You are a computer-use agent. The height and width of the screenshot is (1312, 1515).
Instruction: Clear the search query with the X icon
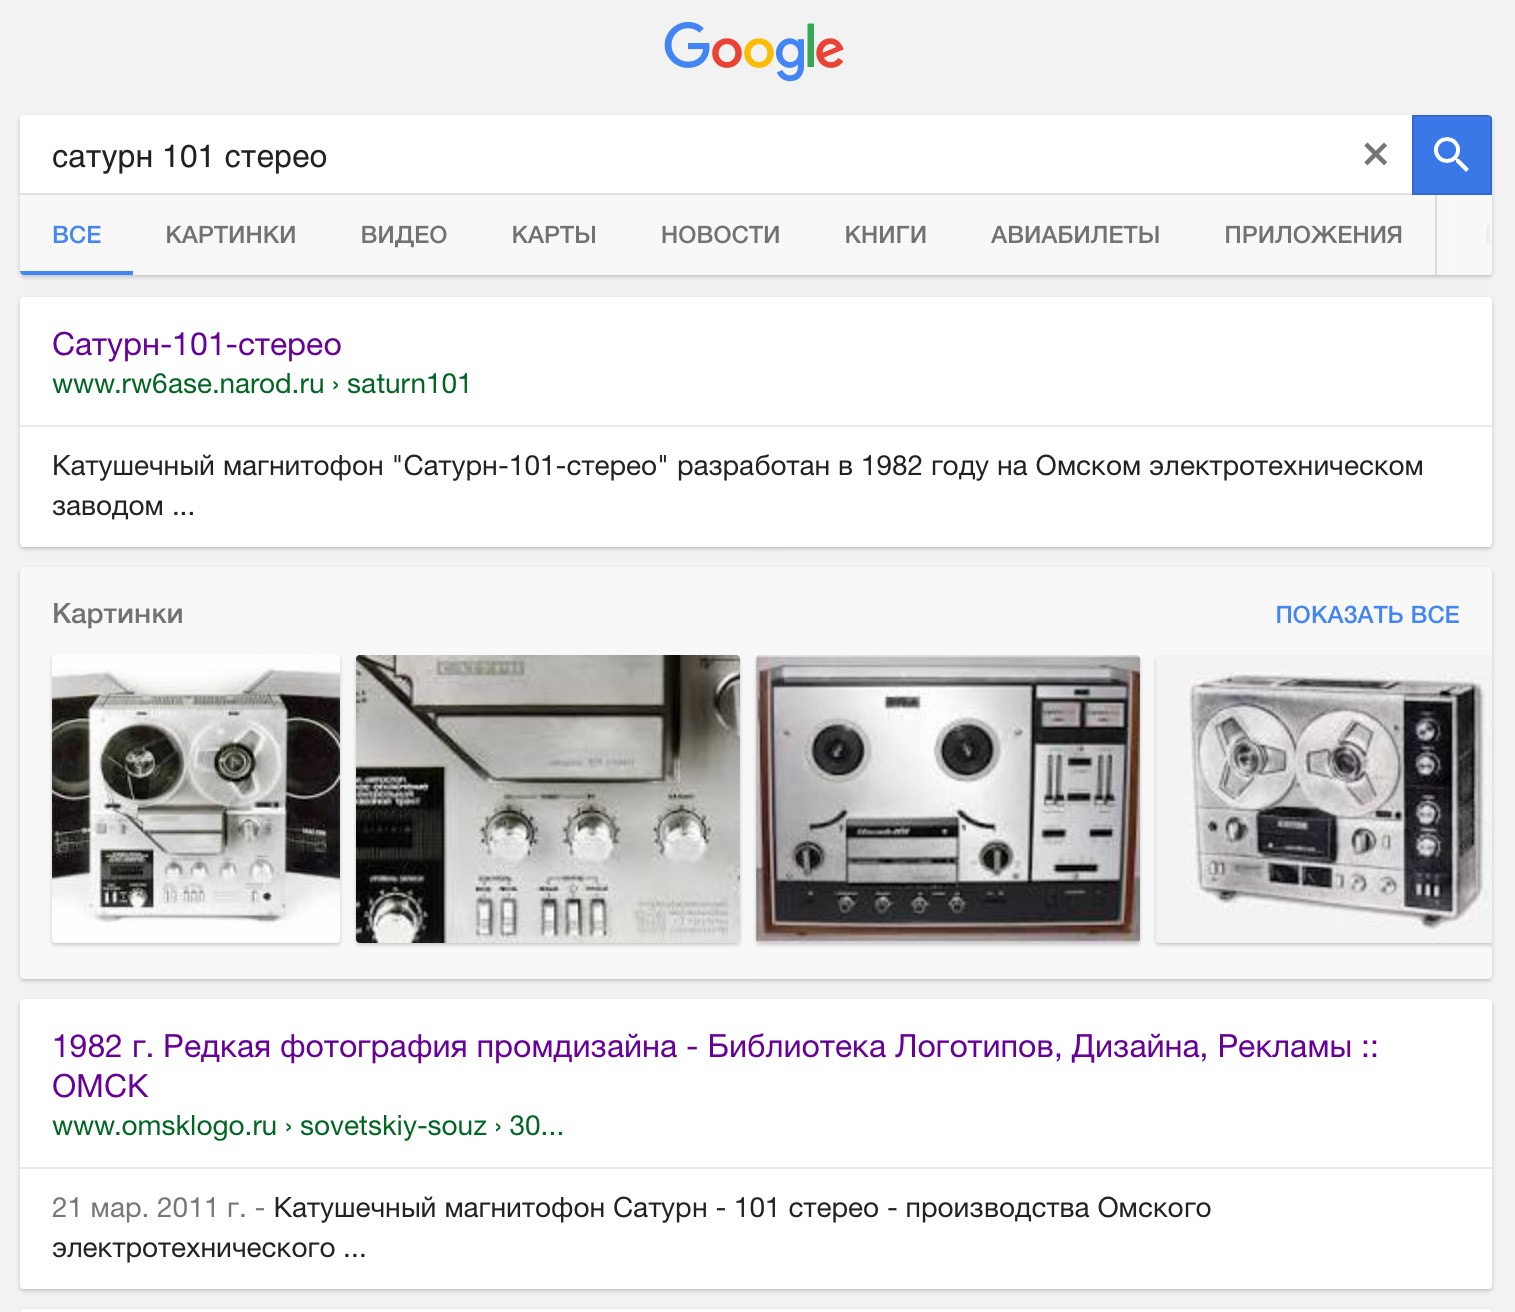click(1375, 154)
